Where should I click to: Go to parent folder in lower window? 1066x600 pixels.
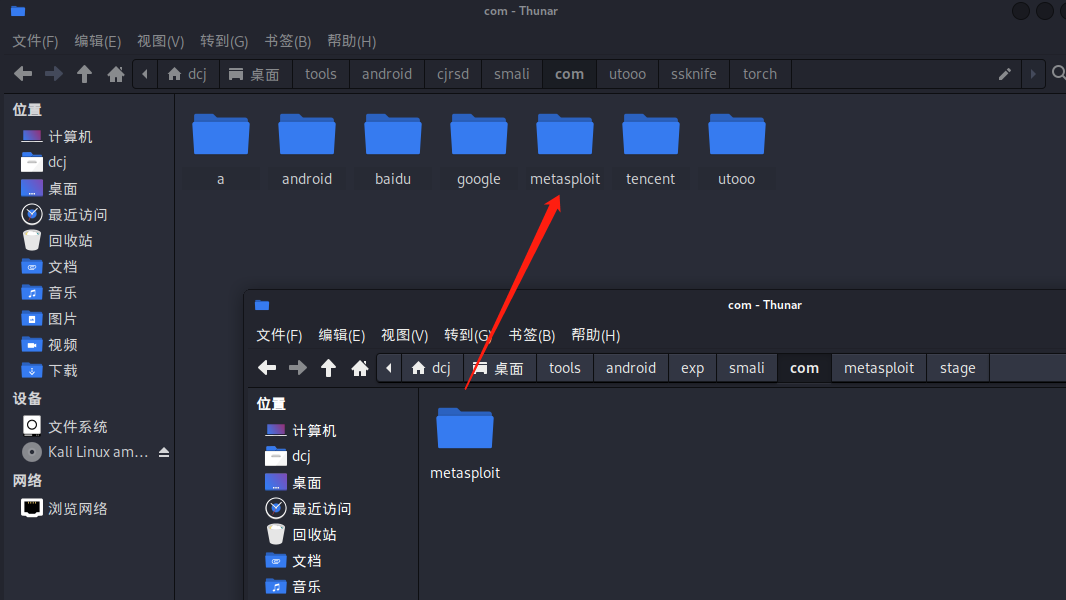328,368
